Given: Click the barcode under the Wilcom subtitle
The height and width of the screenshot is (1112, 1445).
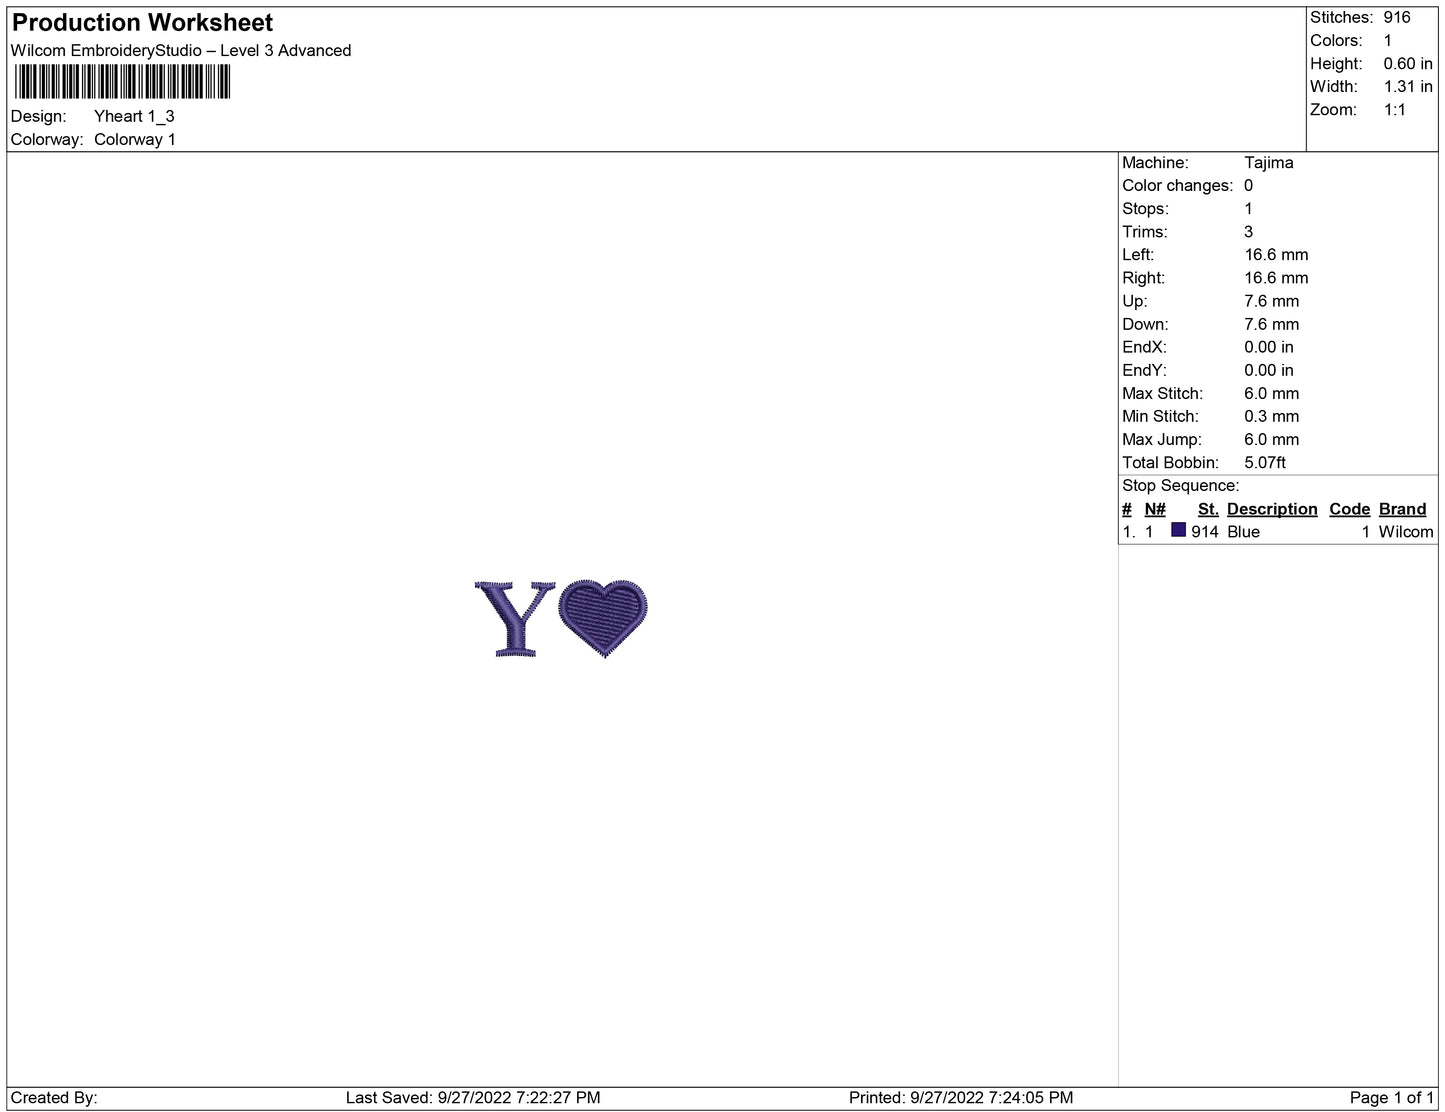Looking at the screenshot, I should 122,82.
